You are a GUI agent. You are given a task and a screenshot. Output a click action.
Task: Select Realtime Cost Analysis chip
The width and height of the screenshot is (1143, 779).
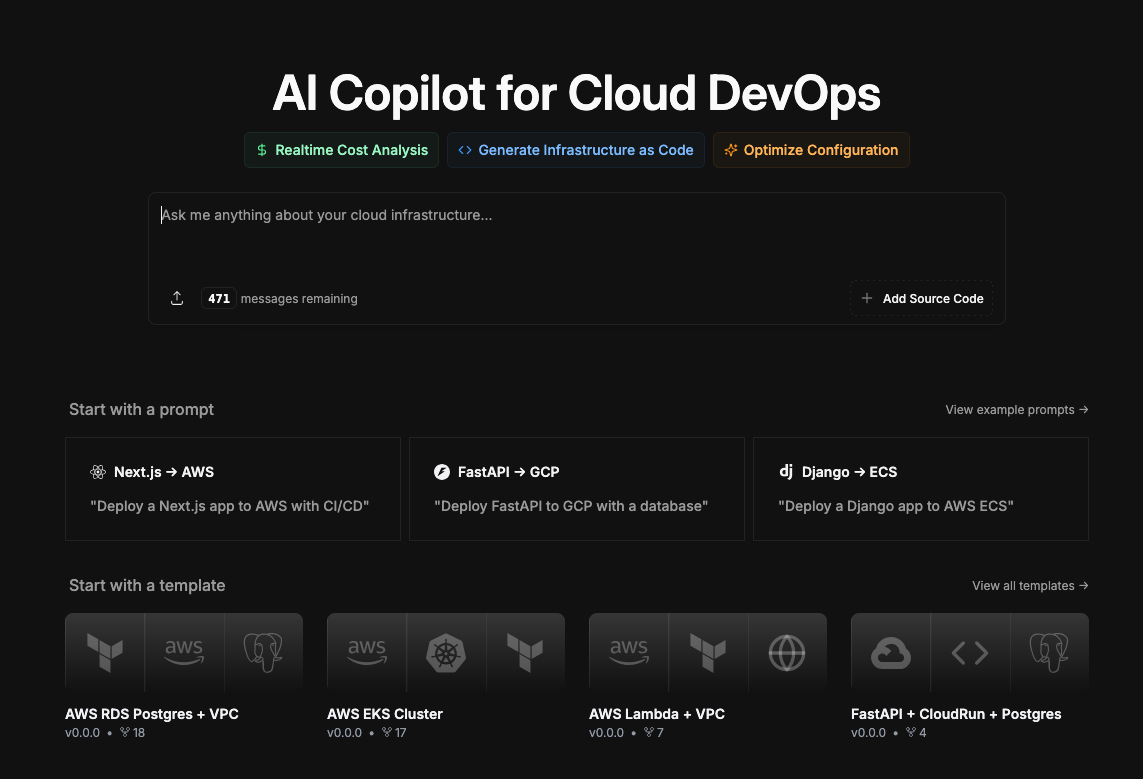click(341, 150)
